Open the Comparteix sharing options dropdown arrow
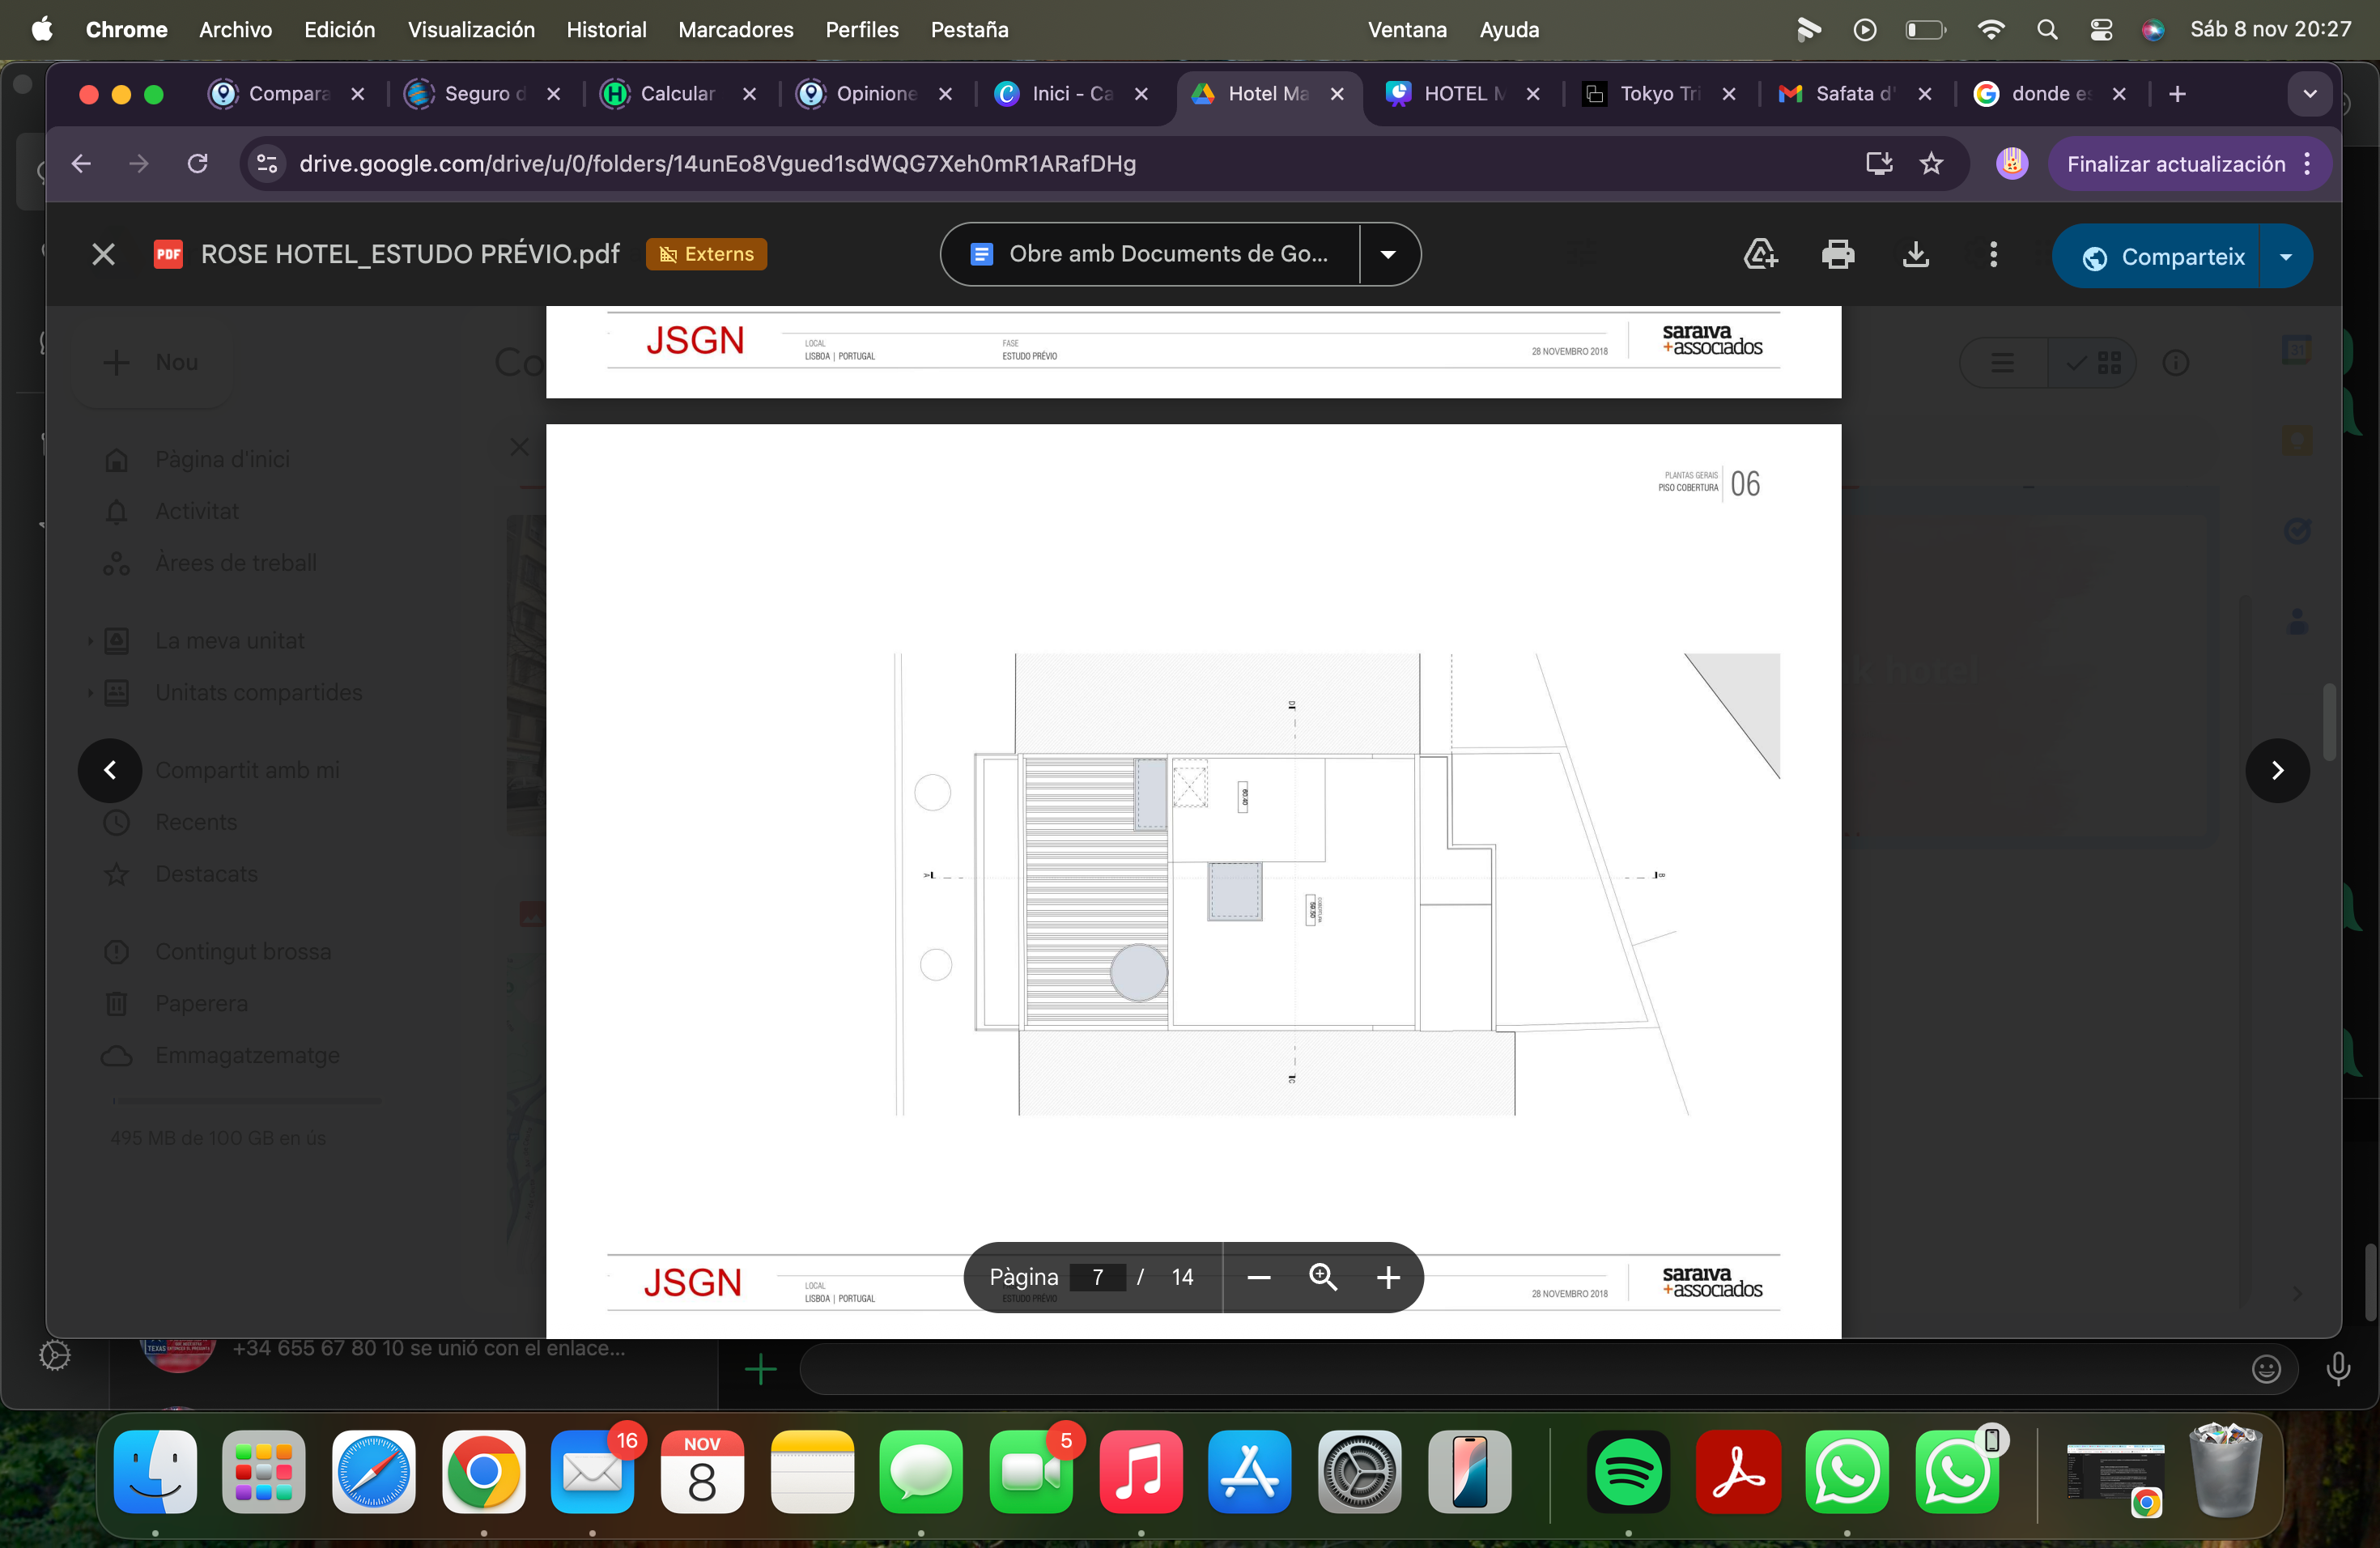Screen dimensions: 2380x1548 pyautogui.click(x=2286, y=257)
